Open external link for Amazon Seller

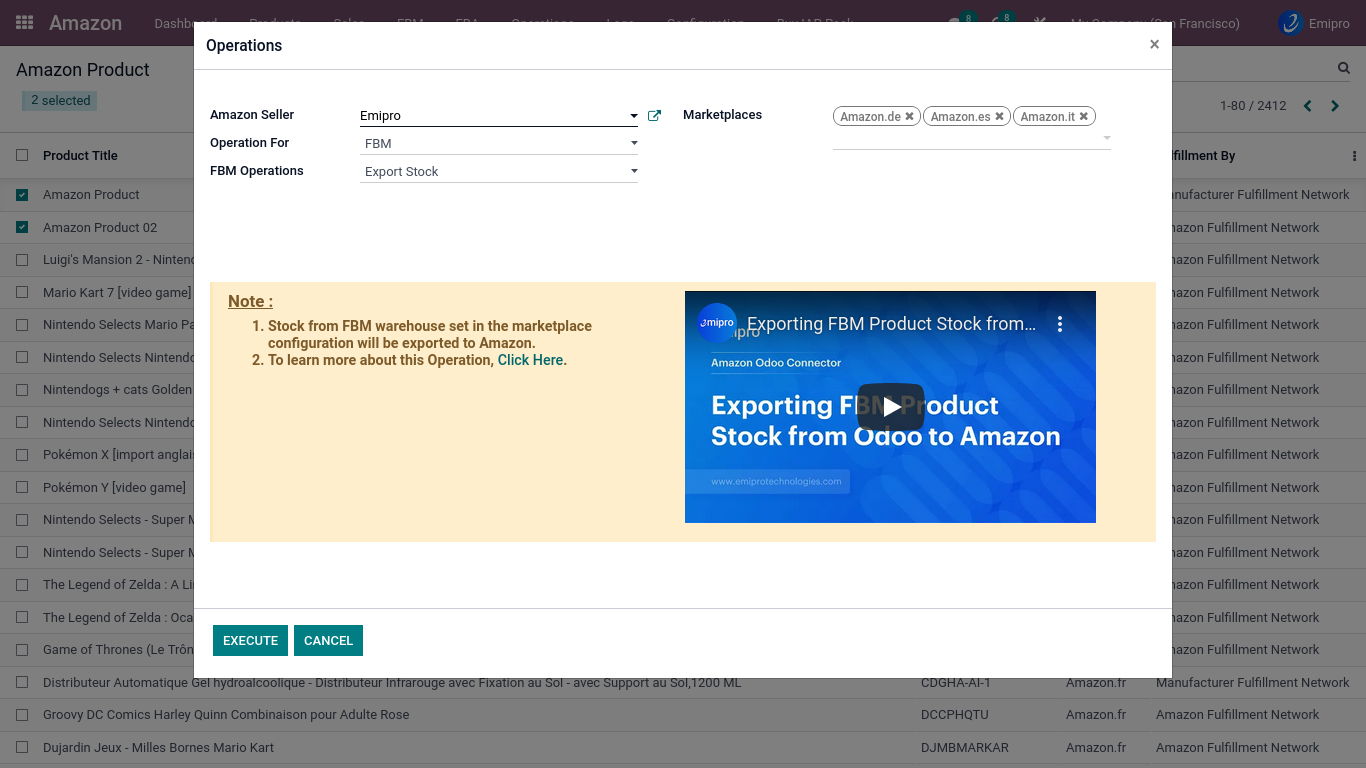click(x=654, y=116)
